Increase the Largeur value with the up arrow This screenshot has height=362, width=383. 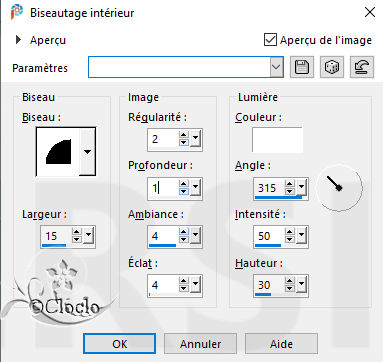(x=77, y=232)
